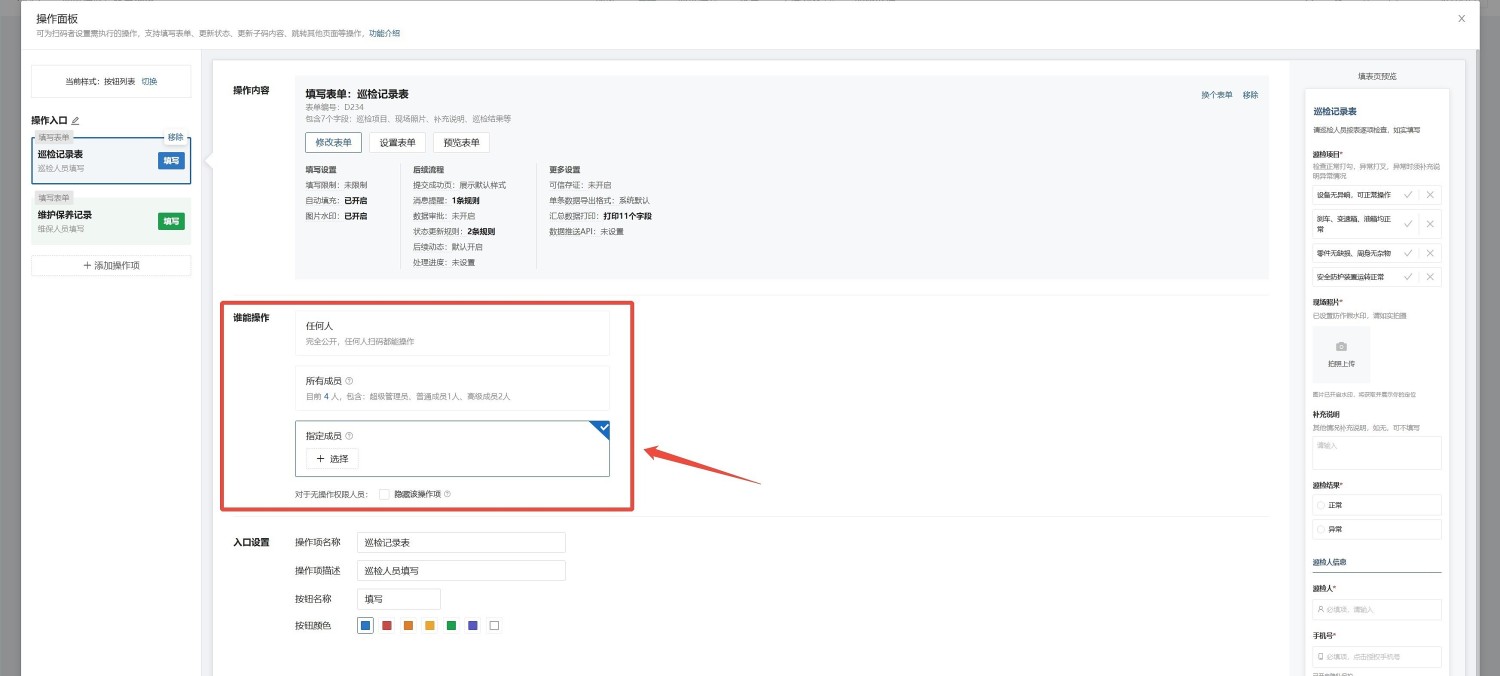This screenshot has width=1500, height=676.
Task: Click the help icon beside 隐藏该操作项
Action: click(447, 494)
